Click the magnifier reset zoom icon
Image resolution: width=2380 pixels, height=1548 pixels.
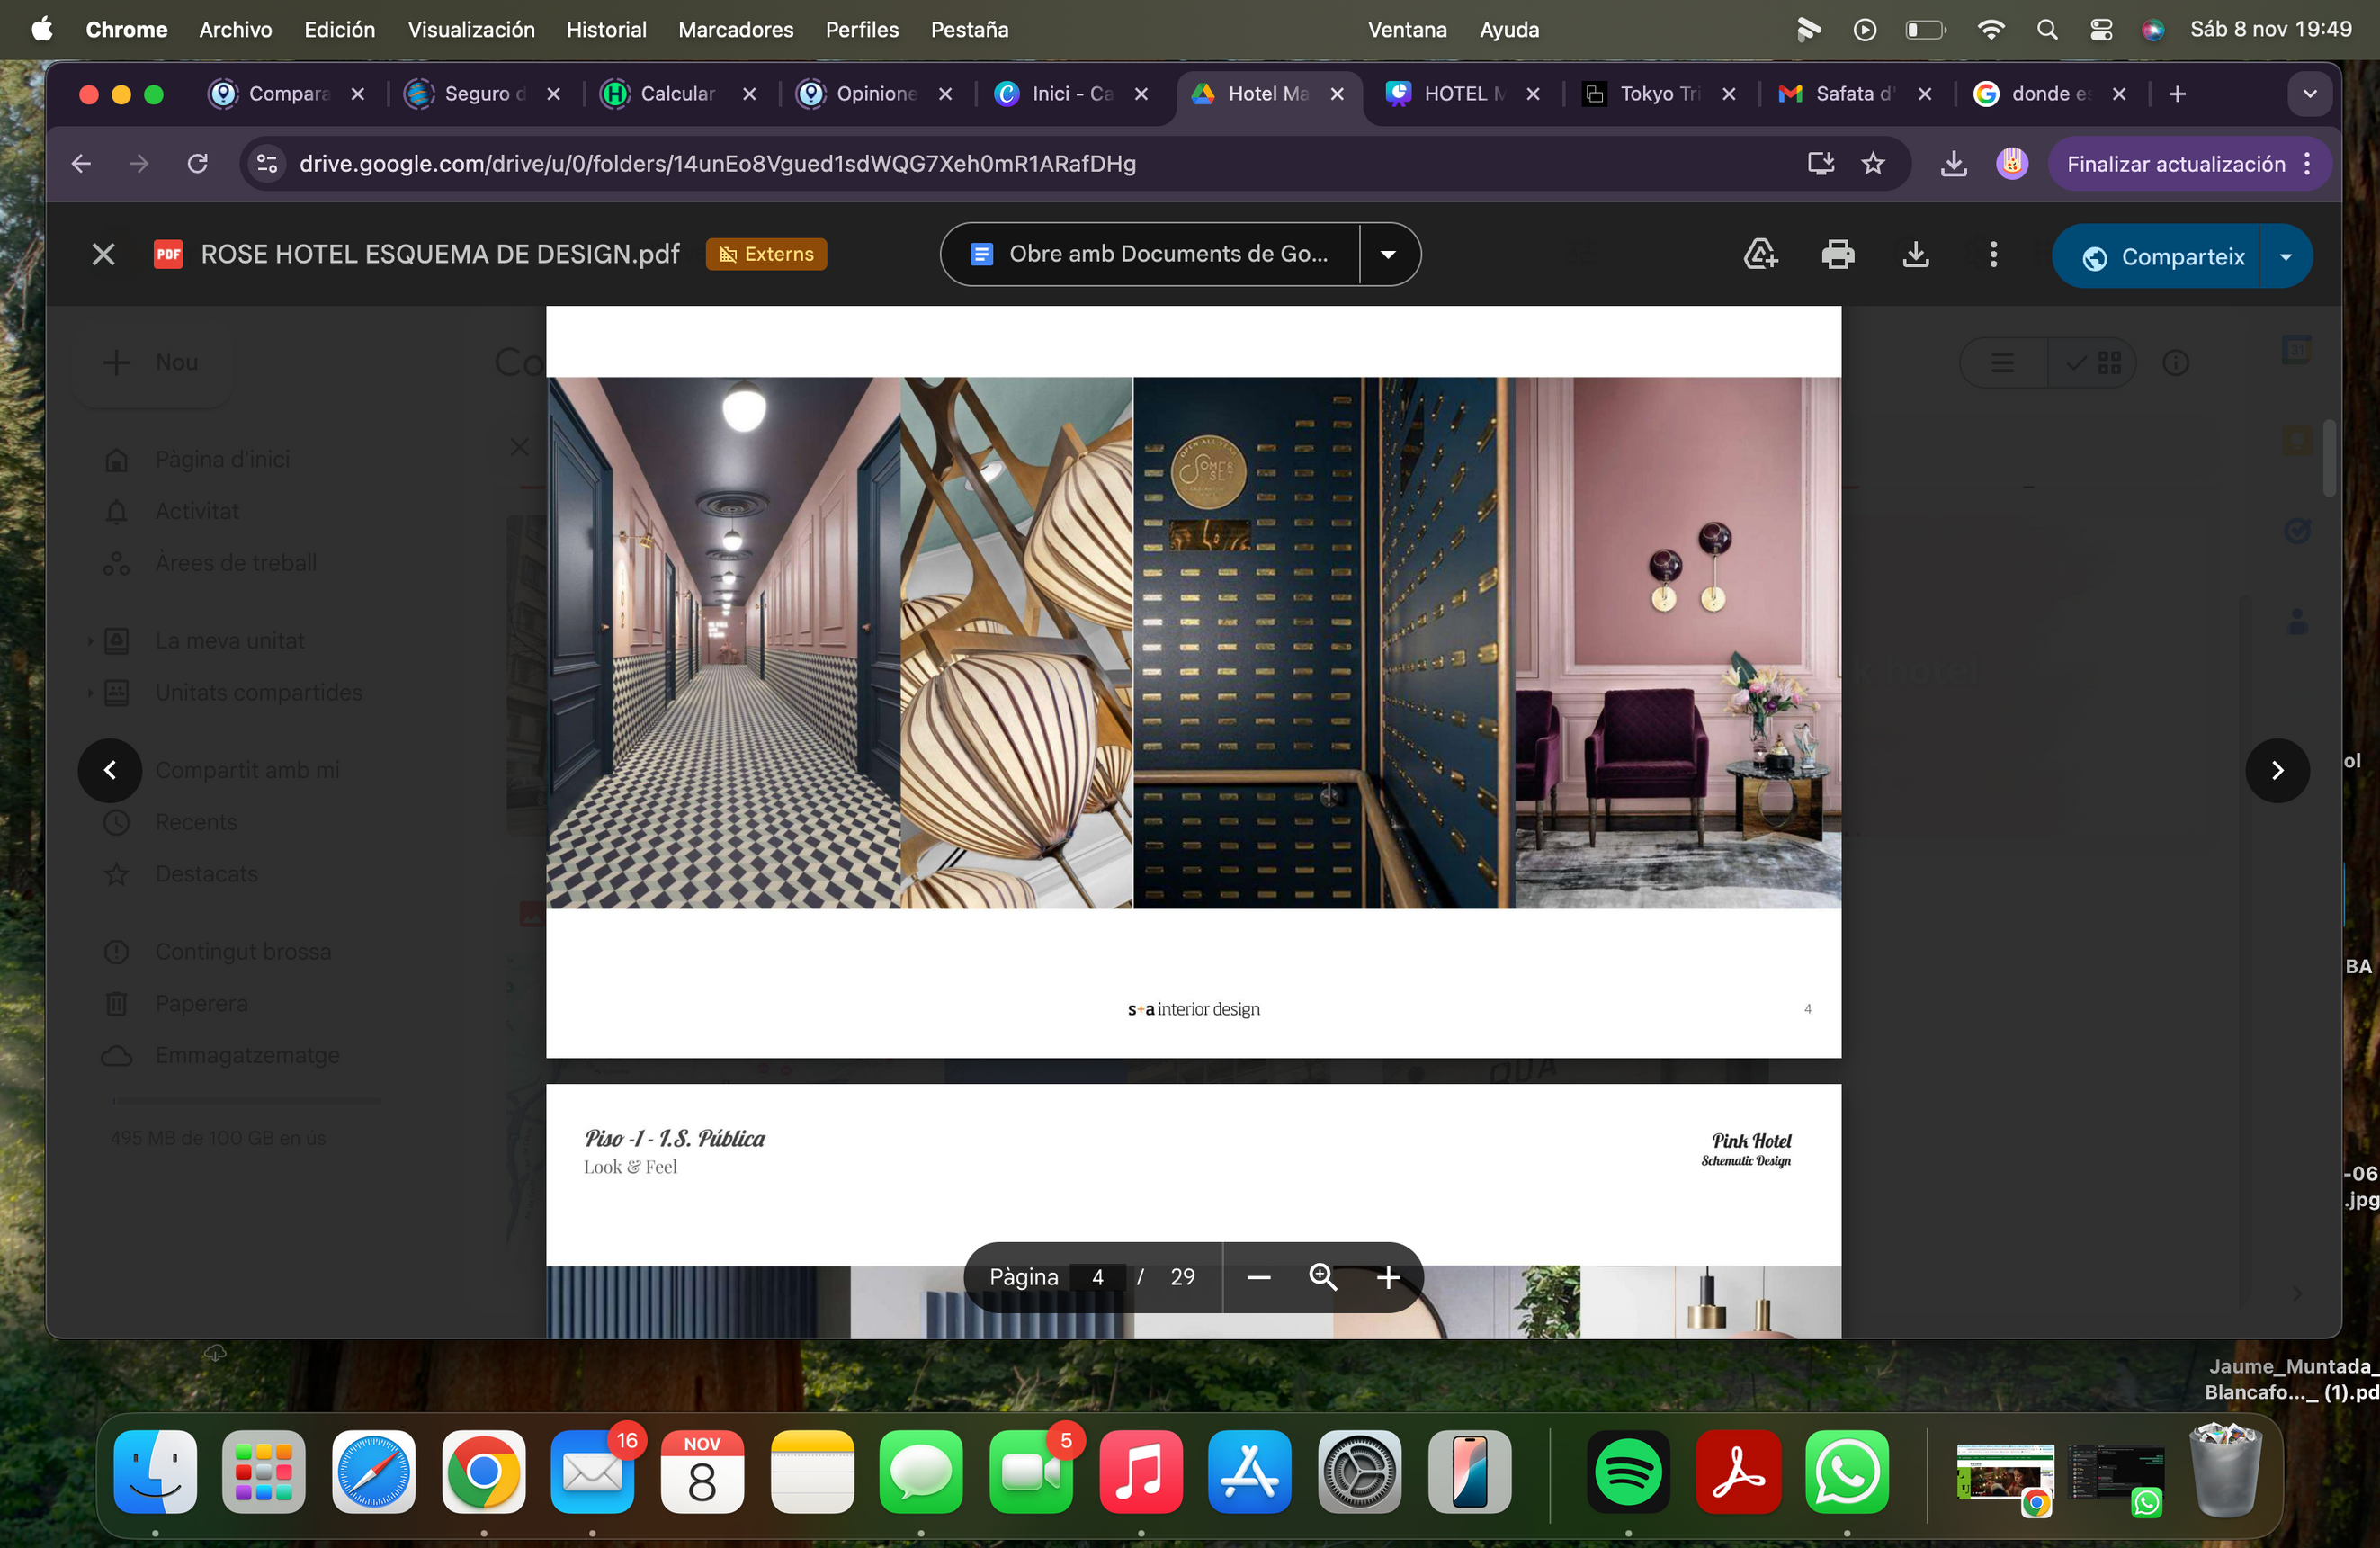coord(1323,1277)
